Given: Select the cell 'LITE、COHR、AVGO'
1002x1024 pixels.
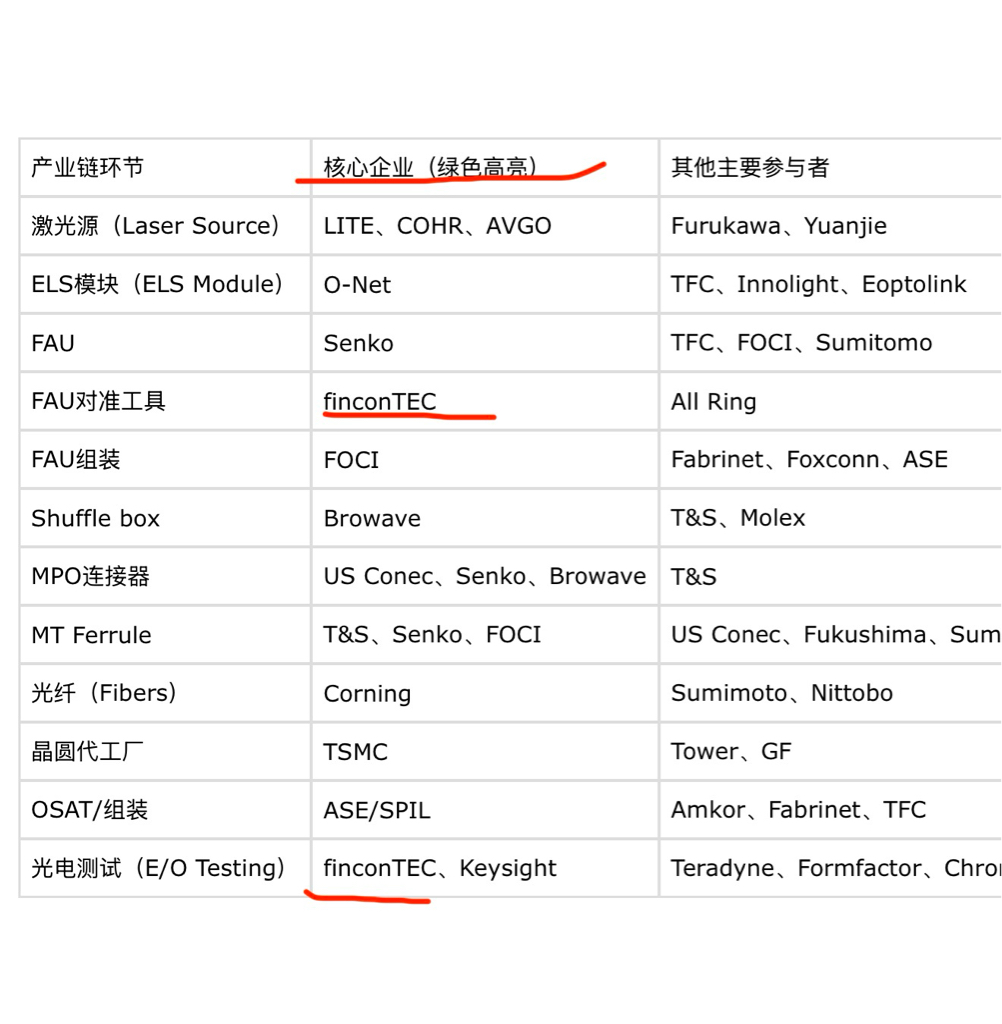Looking at the screenshot, I should [485, 225].
